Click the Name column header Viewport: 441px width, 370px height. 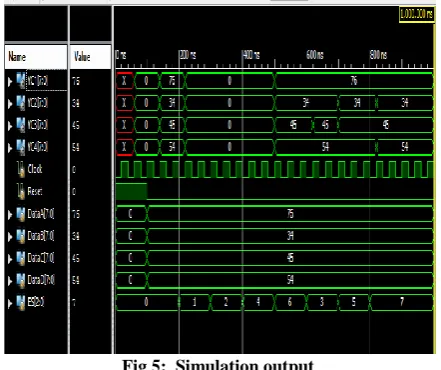(x=36, y=57)
